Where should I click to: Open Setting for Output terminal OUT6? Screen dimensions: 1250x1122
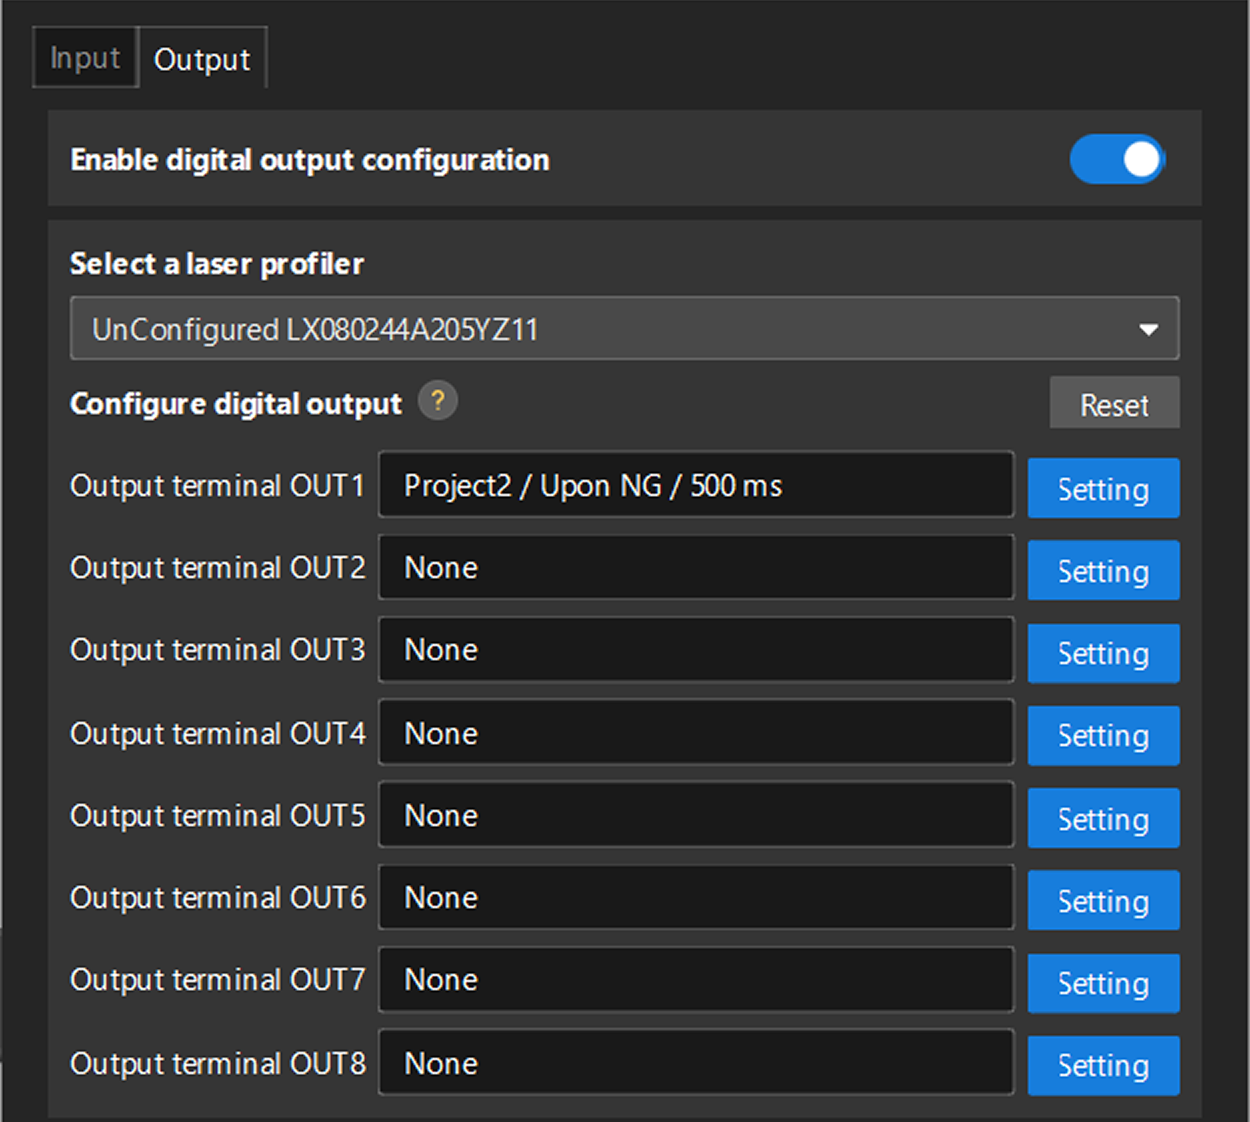coord(1102,900)
